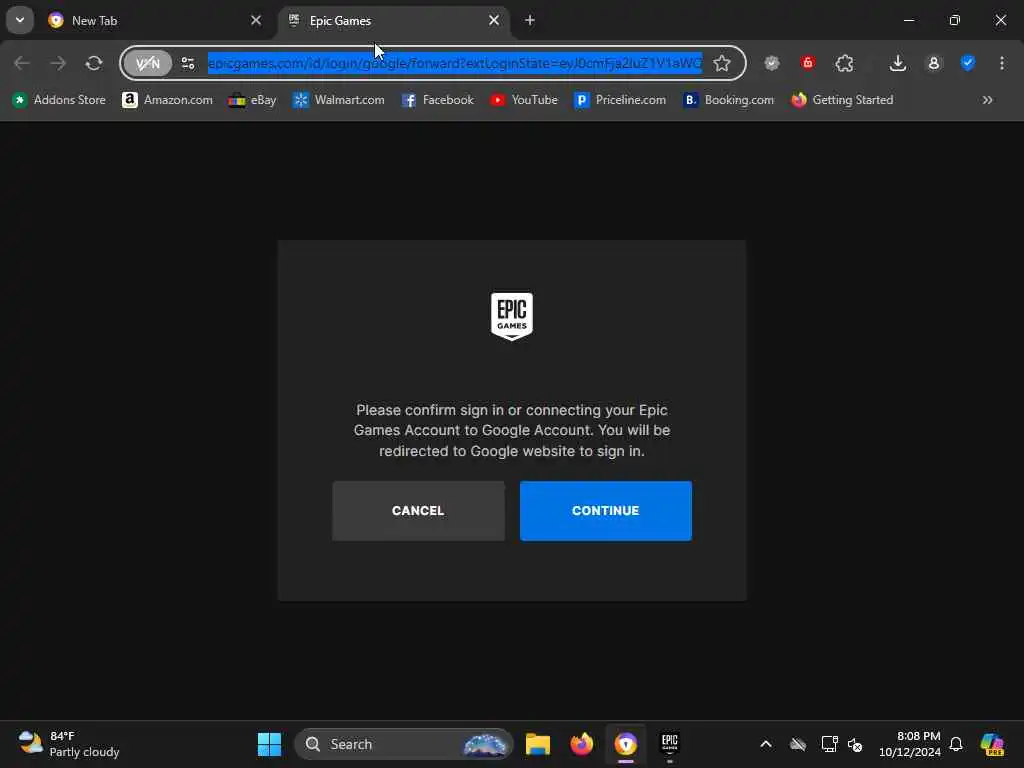Viewport: 1024px width, 768px height.
Task: Click the Epic Games logo in dialog
Action: pyautogui.click(x=512, y=317)
